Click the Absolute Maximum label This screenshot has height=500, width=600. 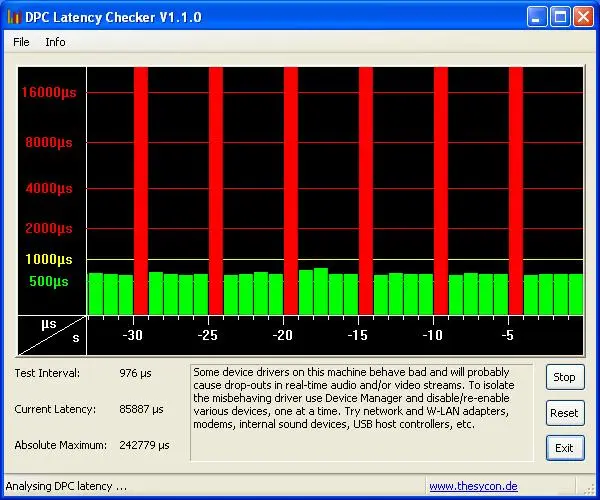tap(61, 445)
